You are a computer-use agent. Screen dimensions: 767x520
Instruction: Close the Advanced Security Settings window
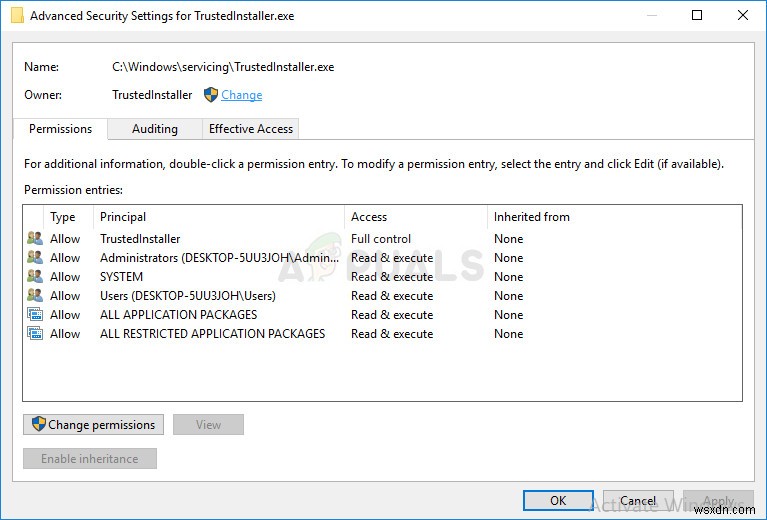tap(743, 15)
